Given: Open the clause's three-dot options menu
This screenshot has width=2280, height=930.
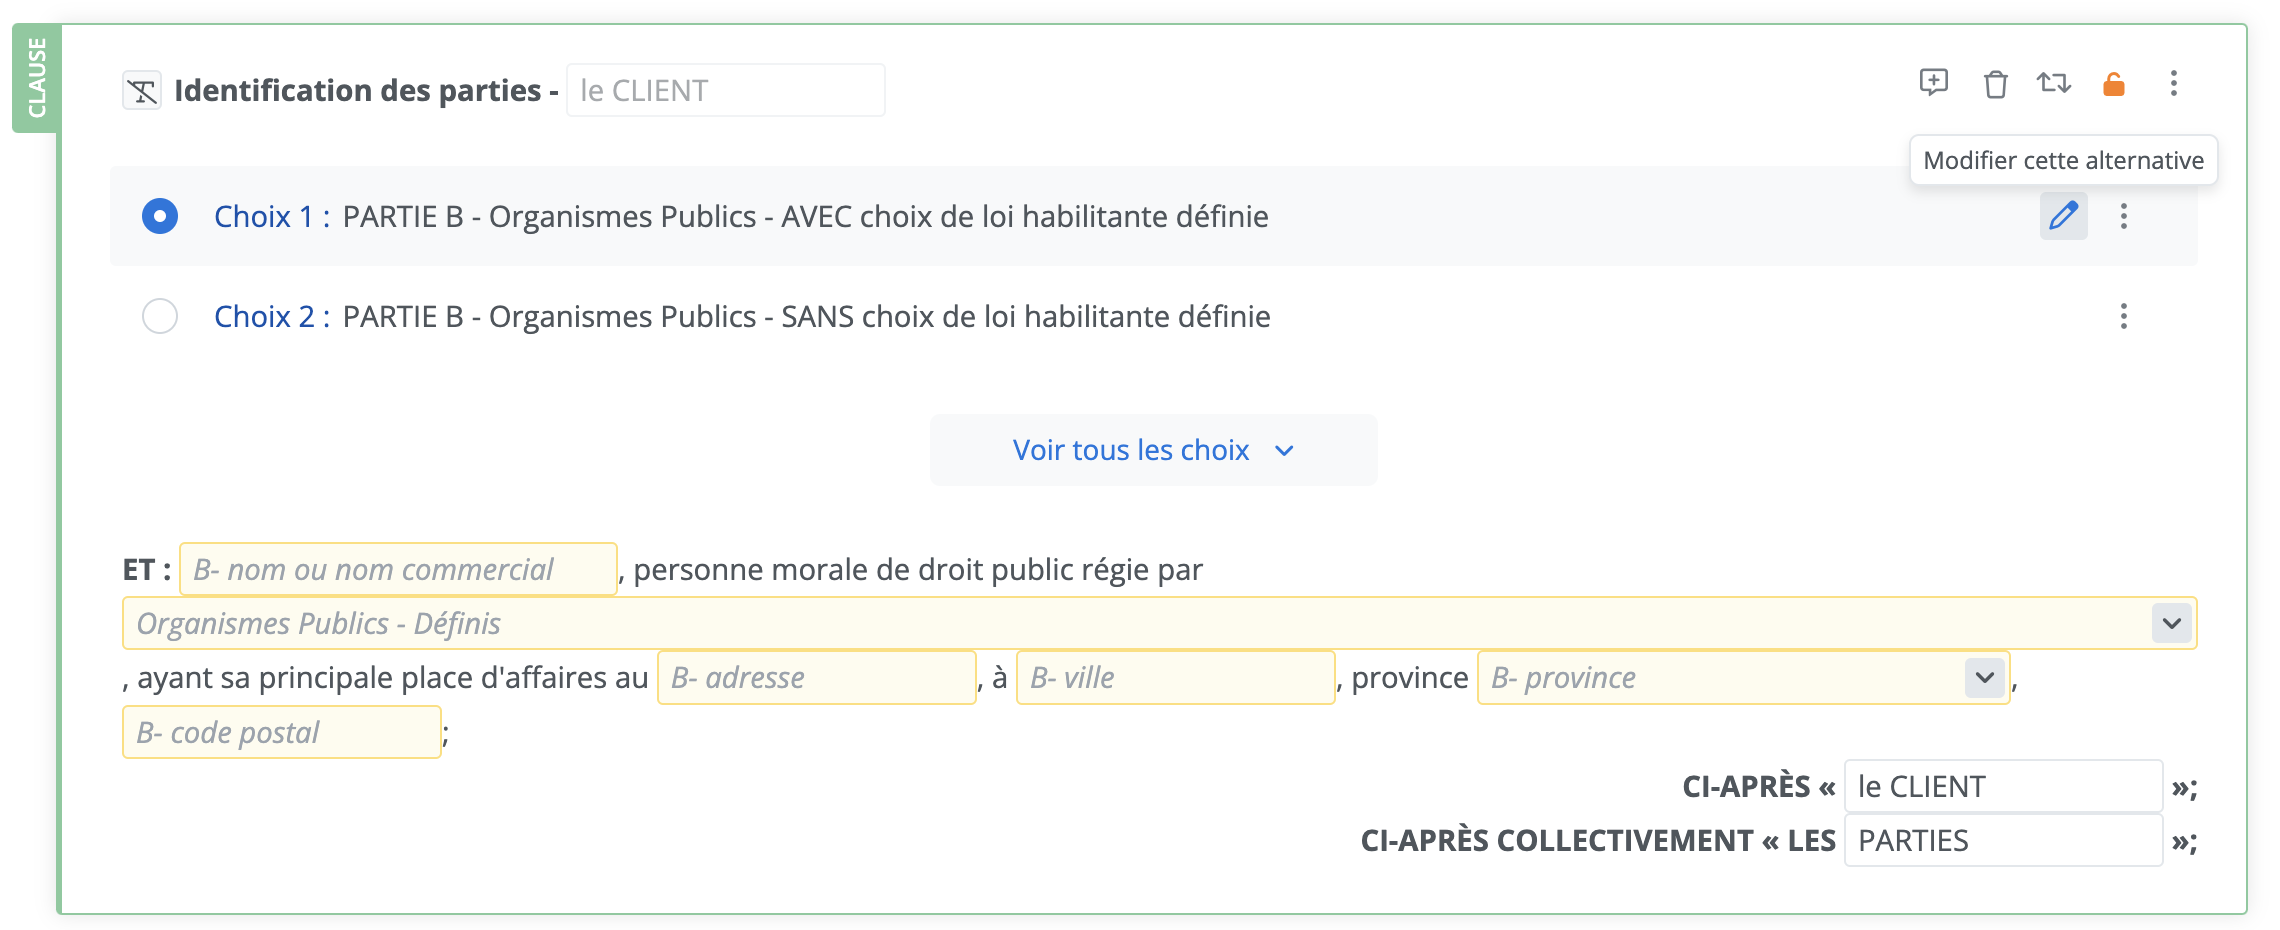Looking at the screenshot, I should point(2173,84).
